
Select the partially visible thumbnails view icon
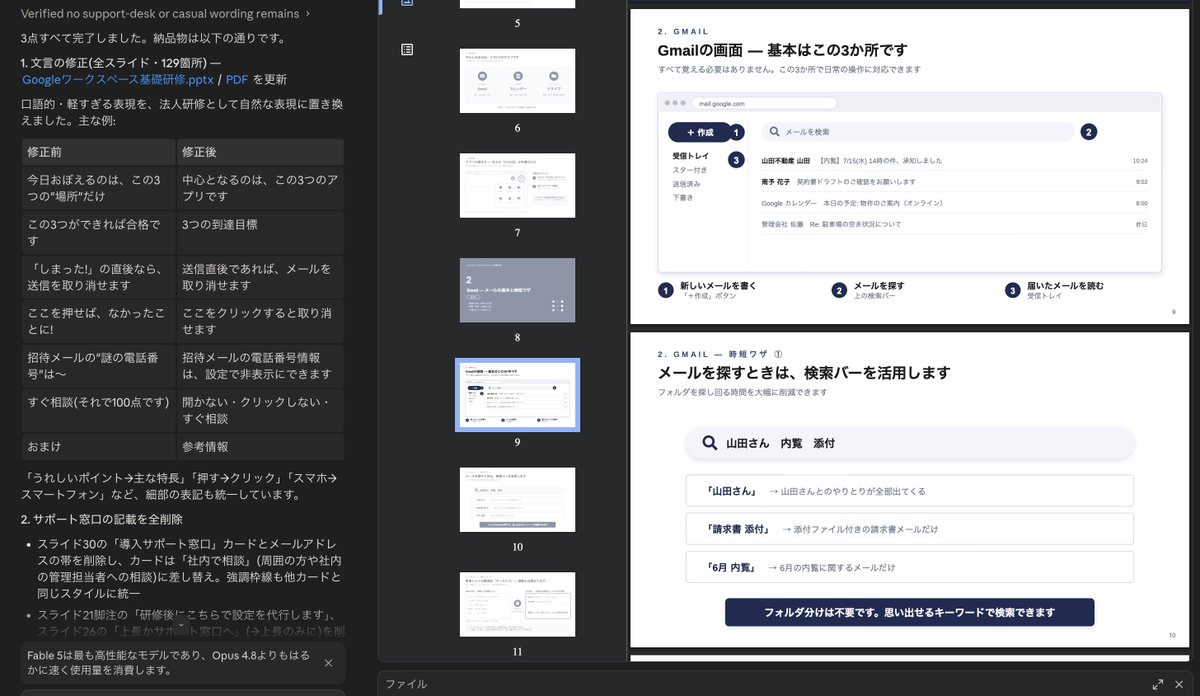(x=407, y=3)
